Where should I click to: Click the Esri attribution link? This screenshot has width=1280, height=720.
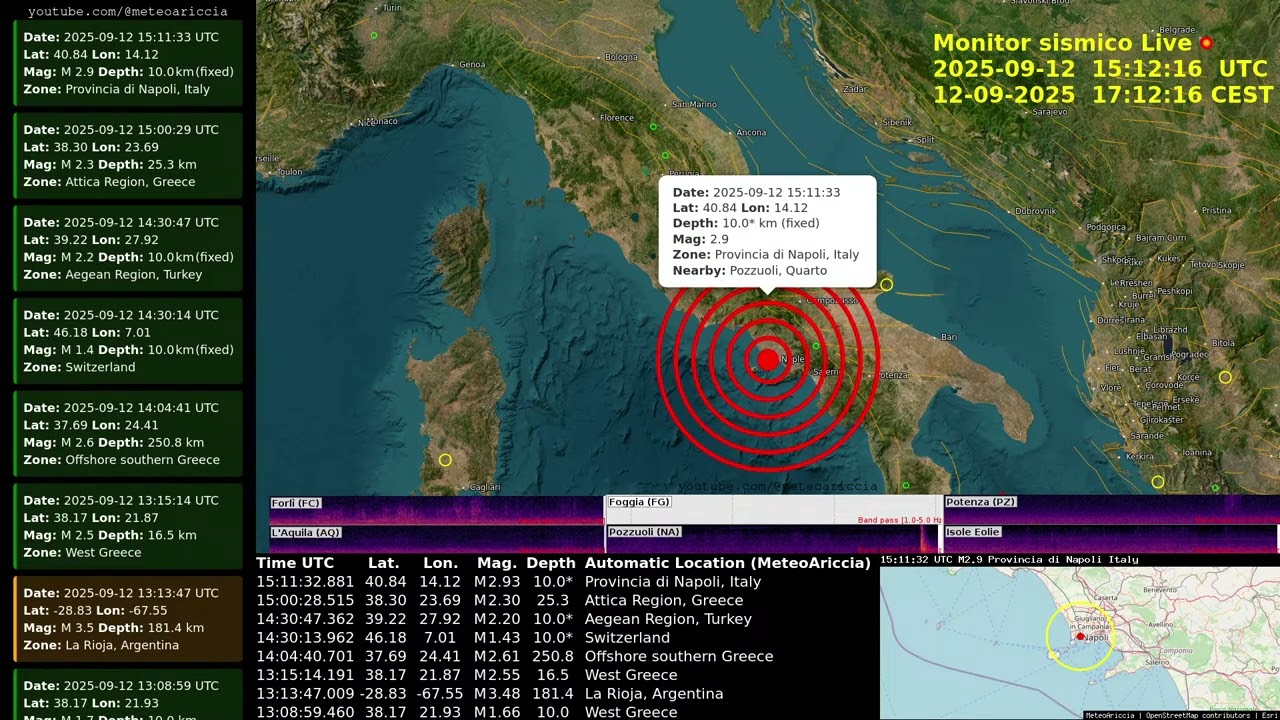tap(1270, 715)
